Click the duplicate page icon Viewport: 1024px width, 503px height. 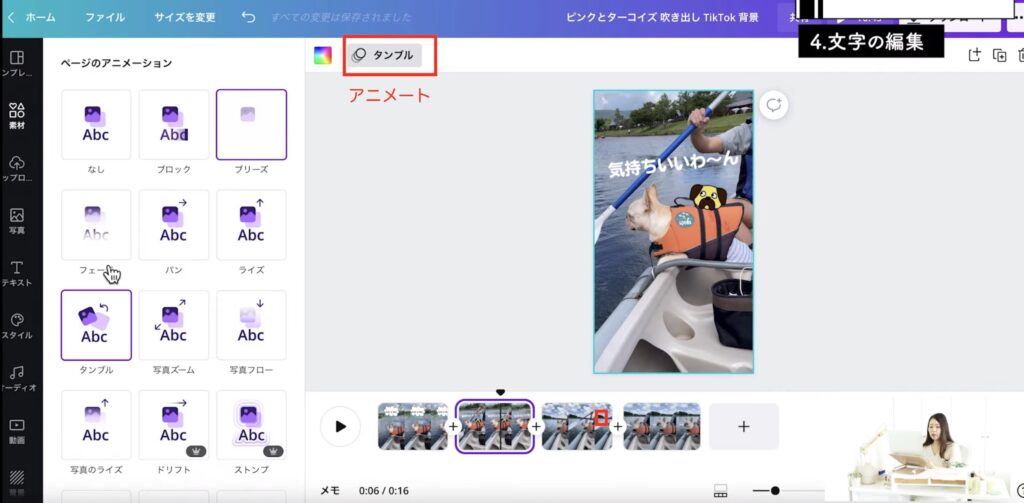tap(999, 56)
